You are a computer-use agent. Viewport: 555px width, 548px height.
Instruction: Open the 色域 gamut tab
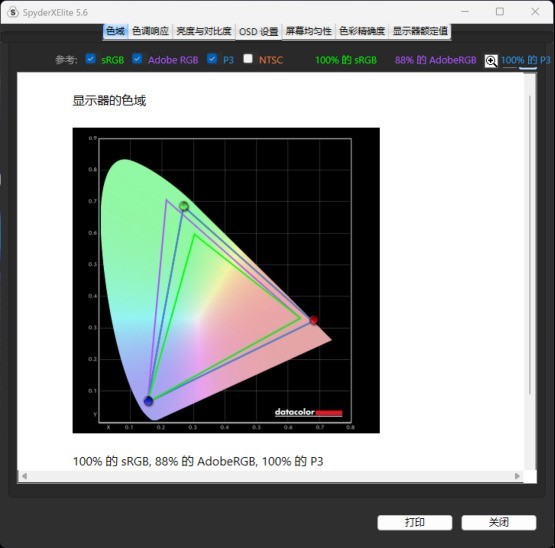point(116,32)
